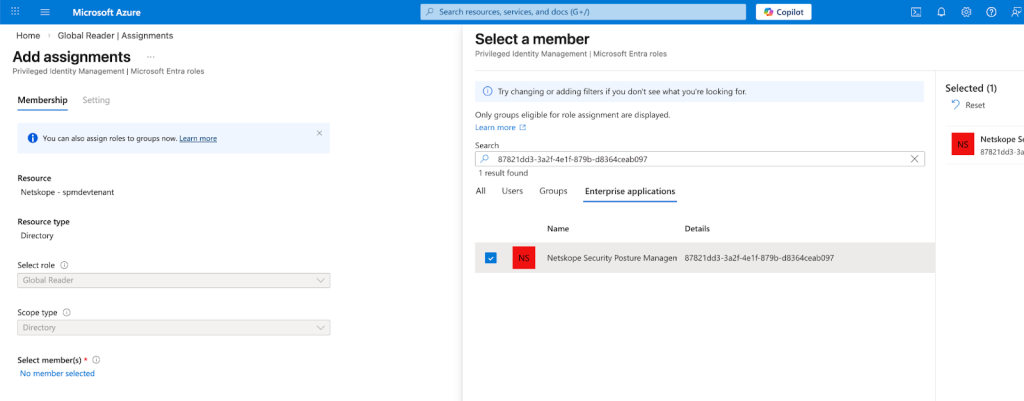This screenshot has width=1024, height=401.
Task: Click the NS avatar in Selected panel
Action: coord(963,144)
